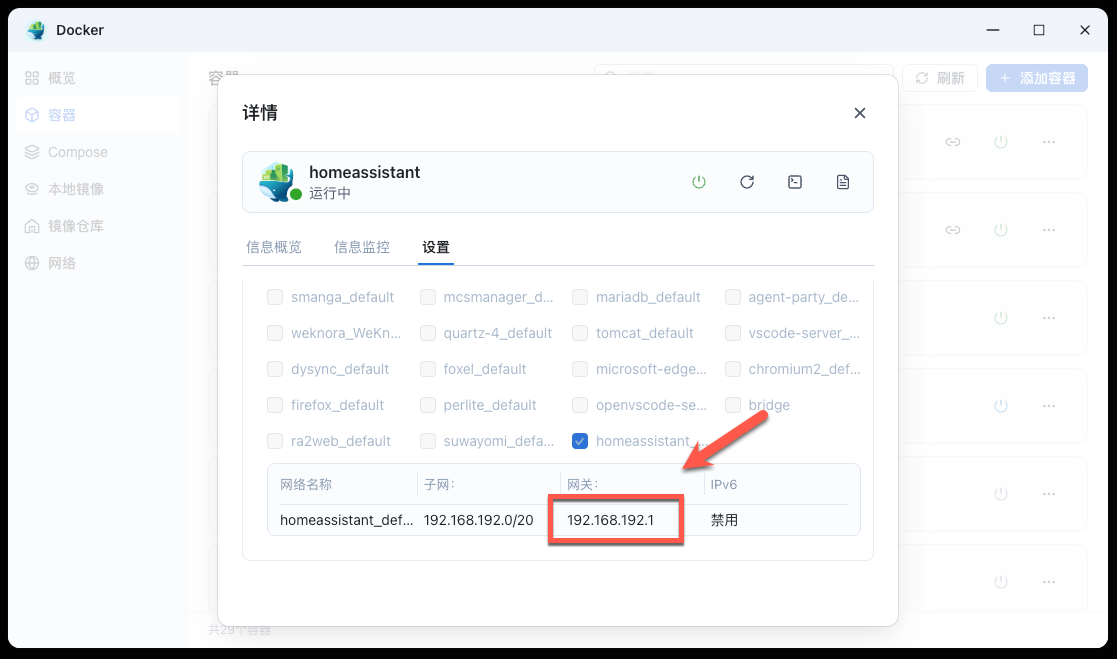The image size is (1117, 659).
Task: Close the 详情 dialog with the X
Action: [x=859, y=113]
